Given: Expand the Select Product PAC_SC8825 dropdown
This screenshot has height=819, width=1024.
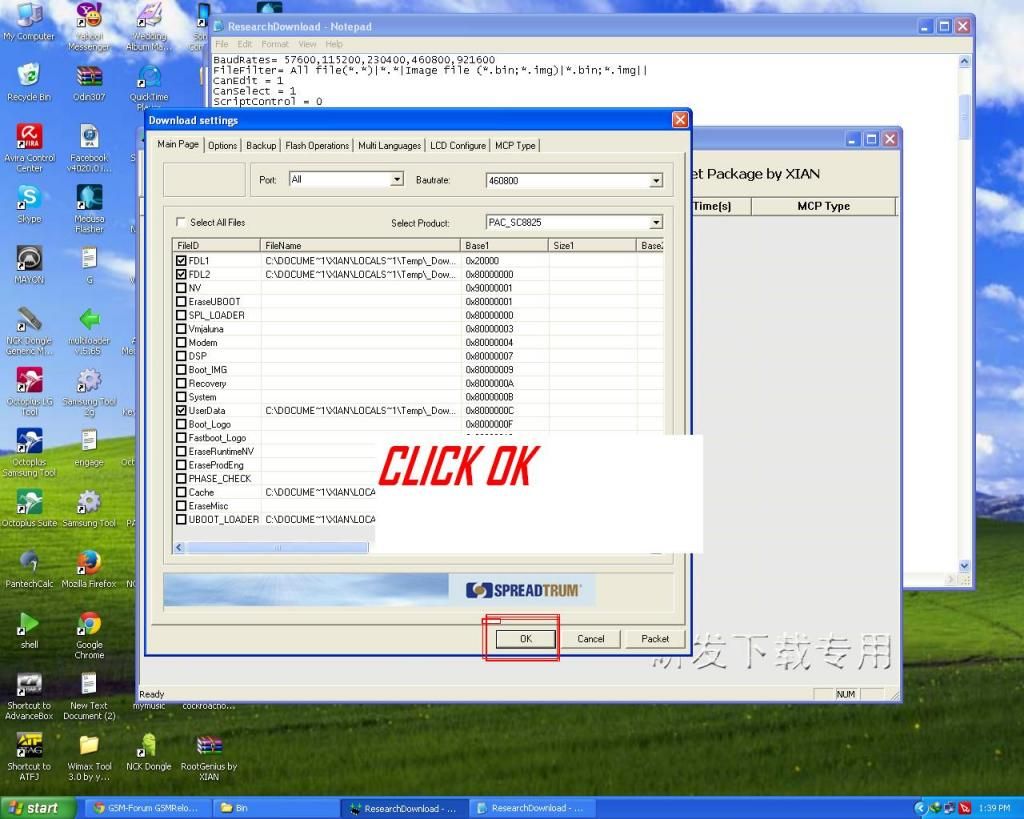Looking at the screenshot, I should (656, 221).
